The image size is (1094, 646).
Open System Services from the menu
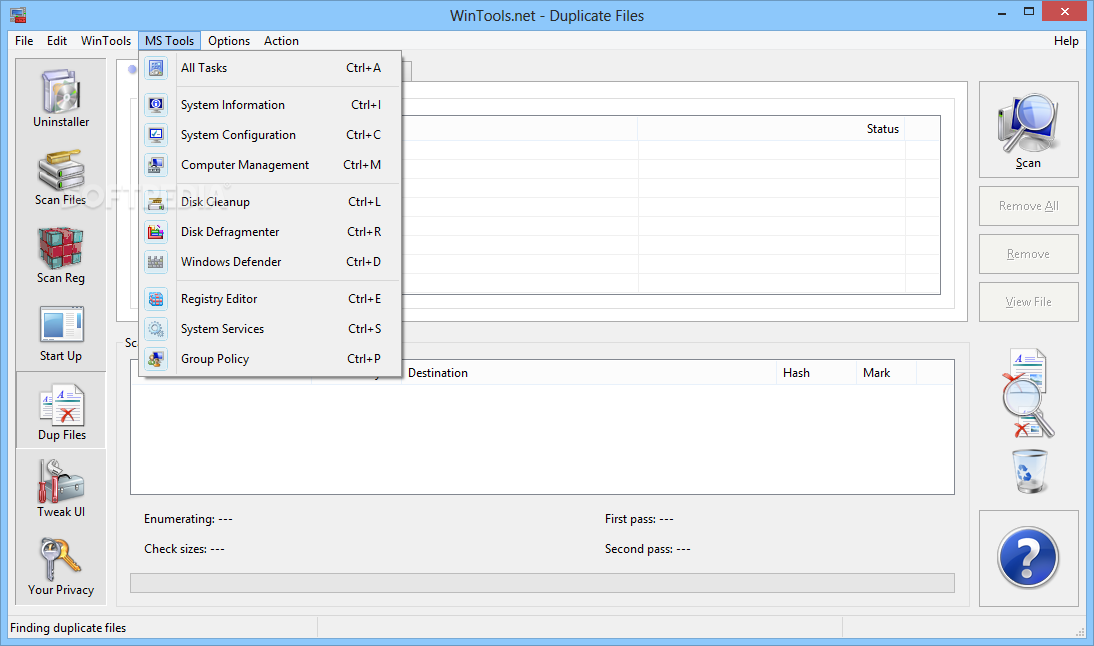[271, 329]
